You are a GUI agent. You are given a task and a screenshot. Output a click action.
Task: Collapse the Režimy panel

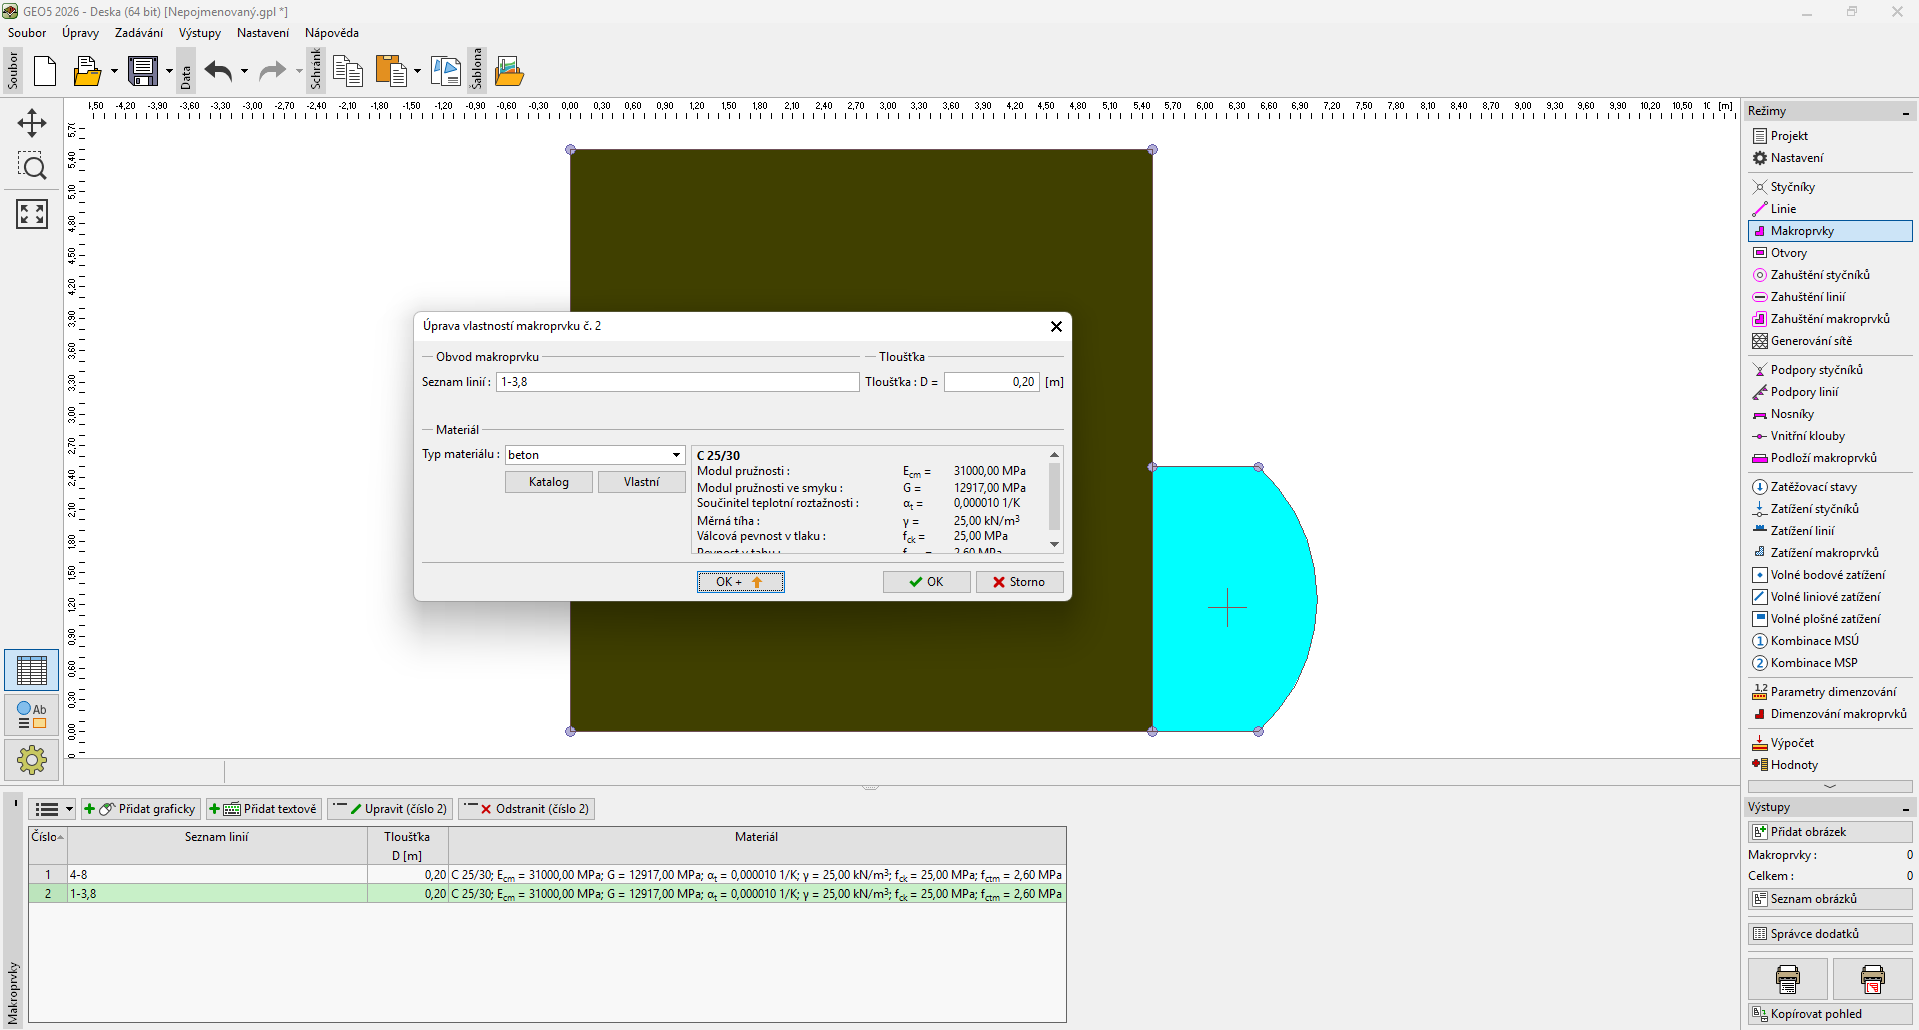[1905, 112]
